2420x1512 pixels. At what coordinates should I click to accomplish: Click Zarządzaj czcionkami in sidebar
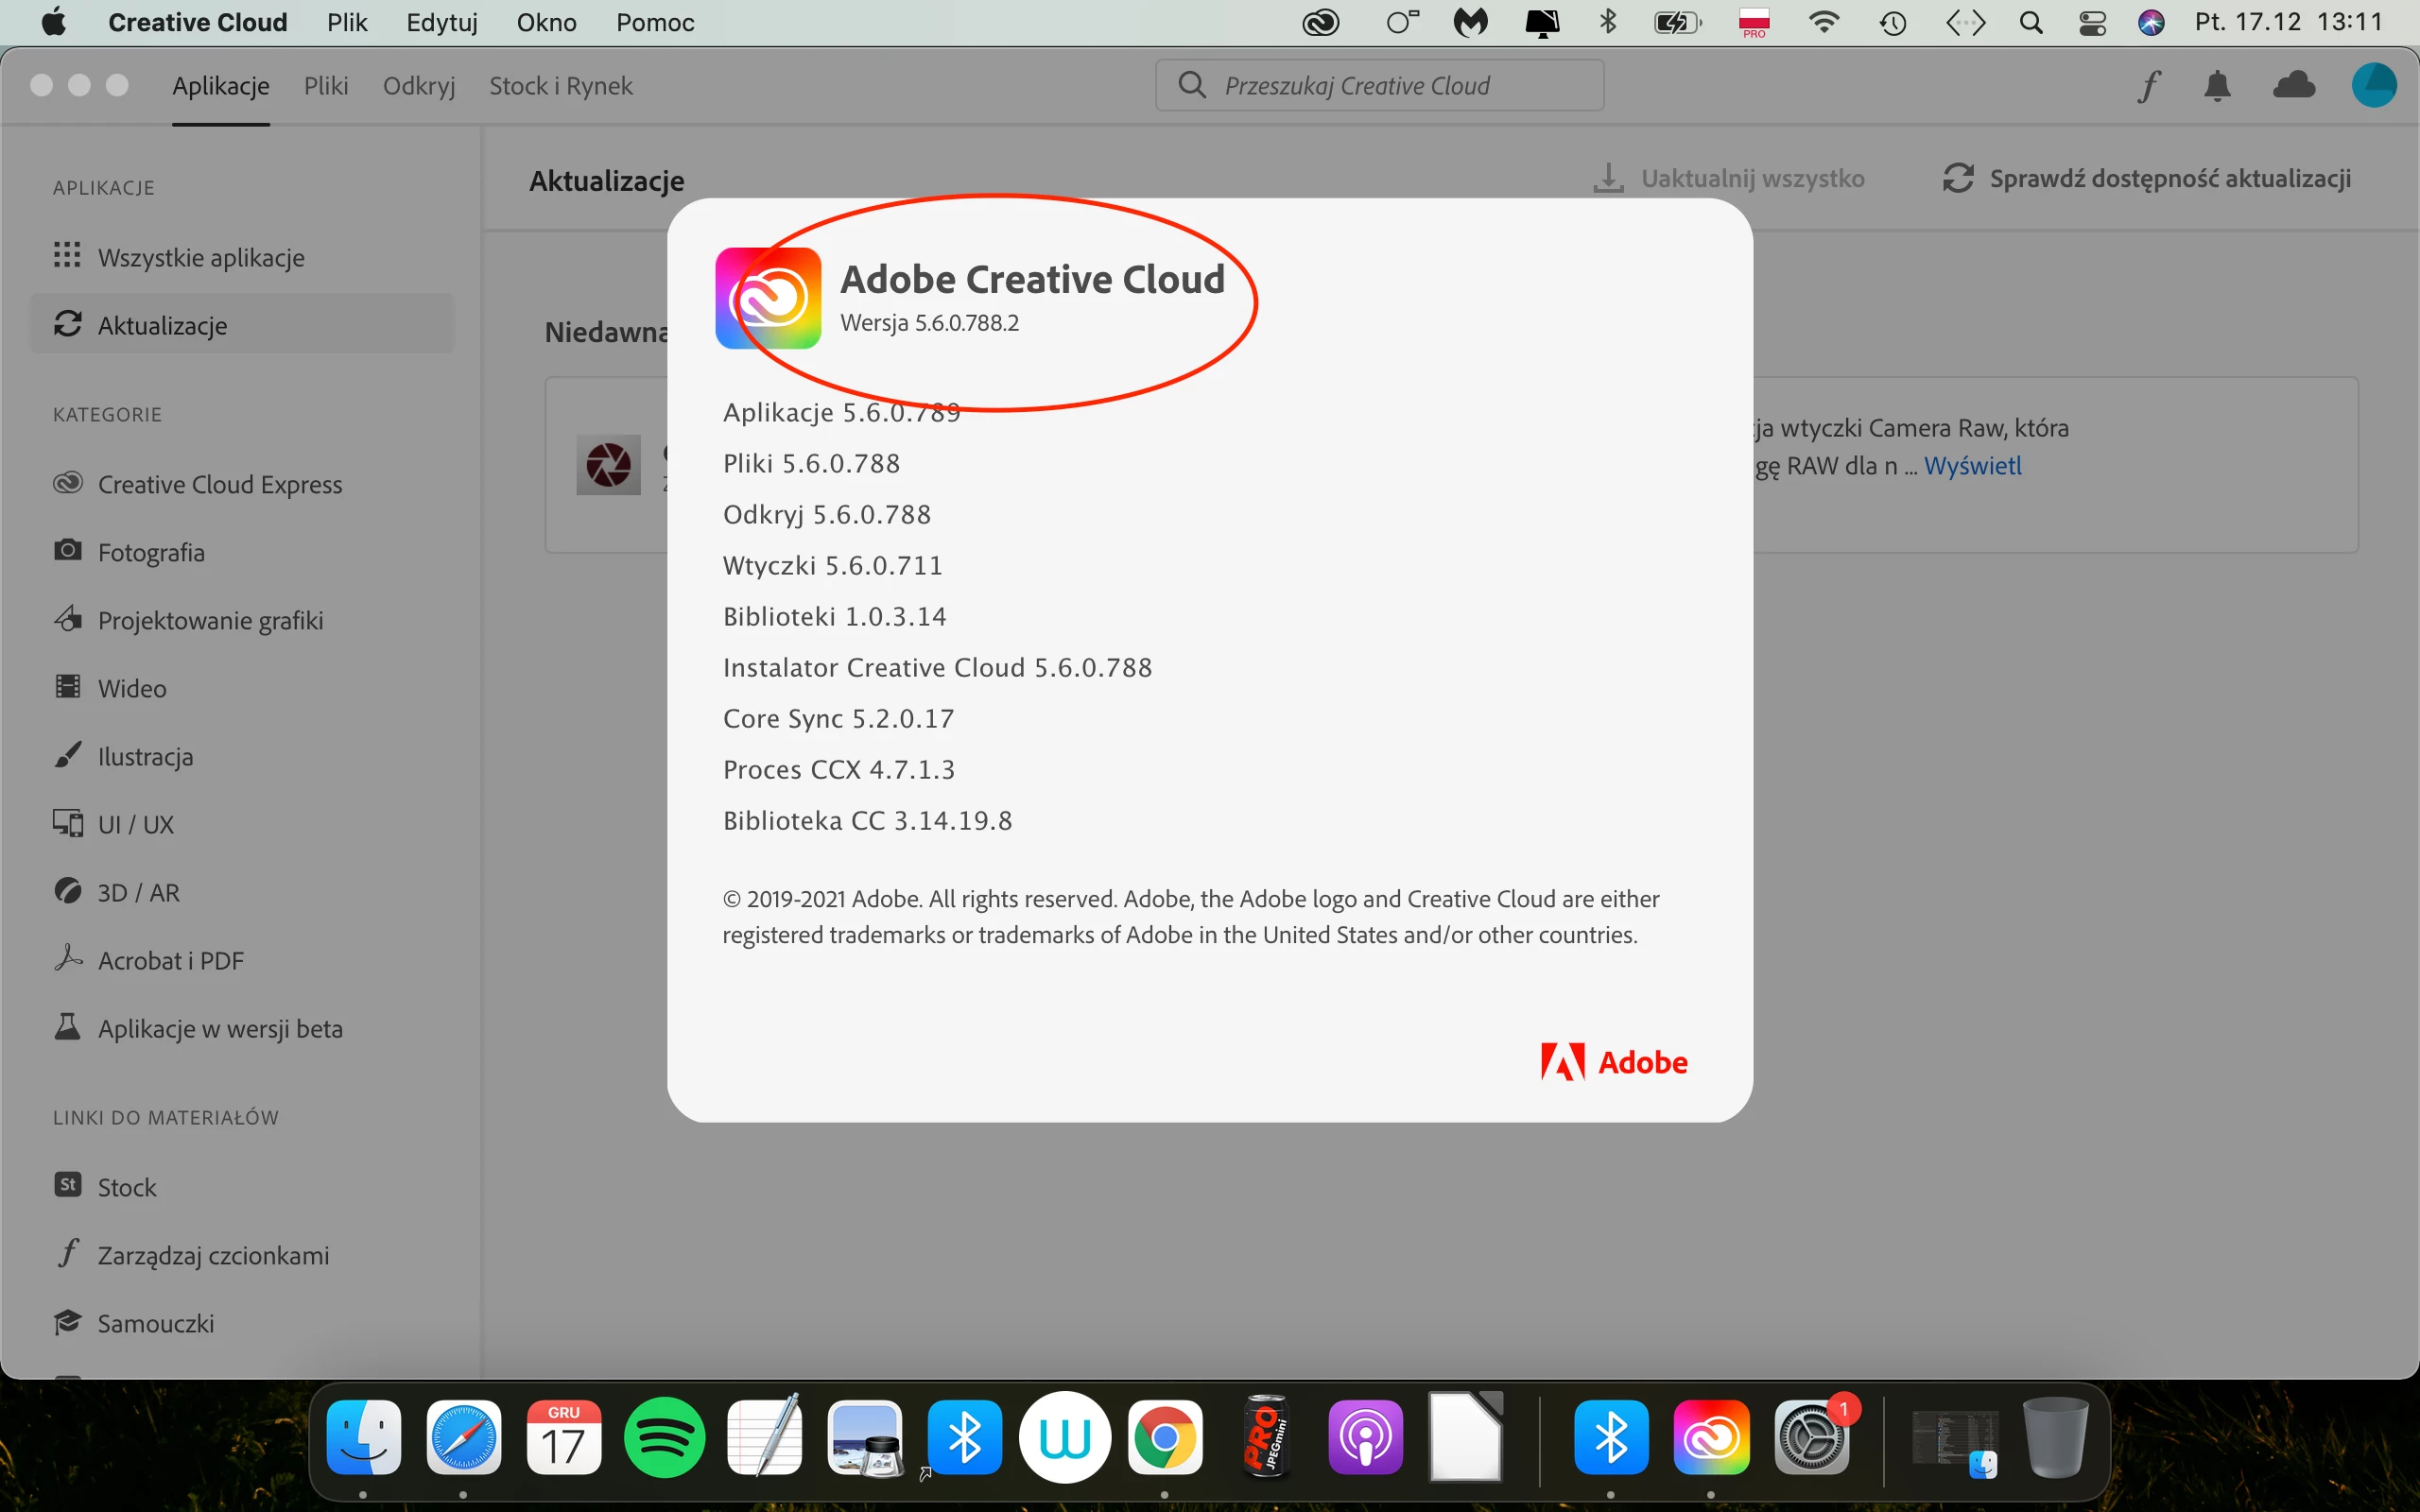pos(212,1255)
